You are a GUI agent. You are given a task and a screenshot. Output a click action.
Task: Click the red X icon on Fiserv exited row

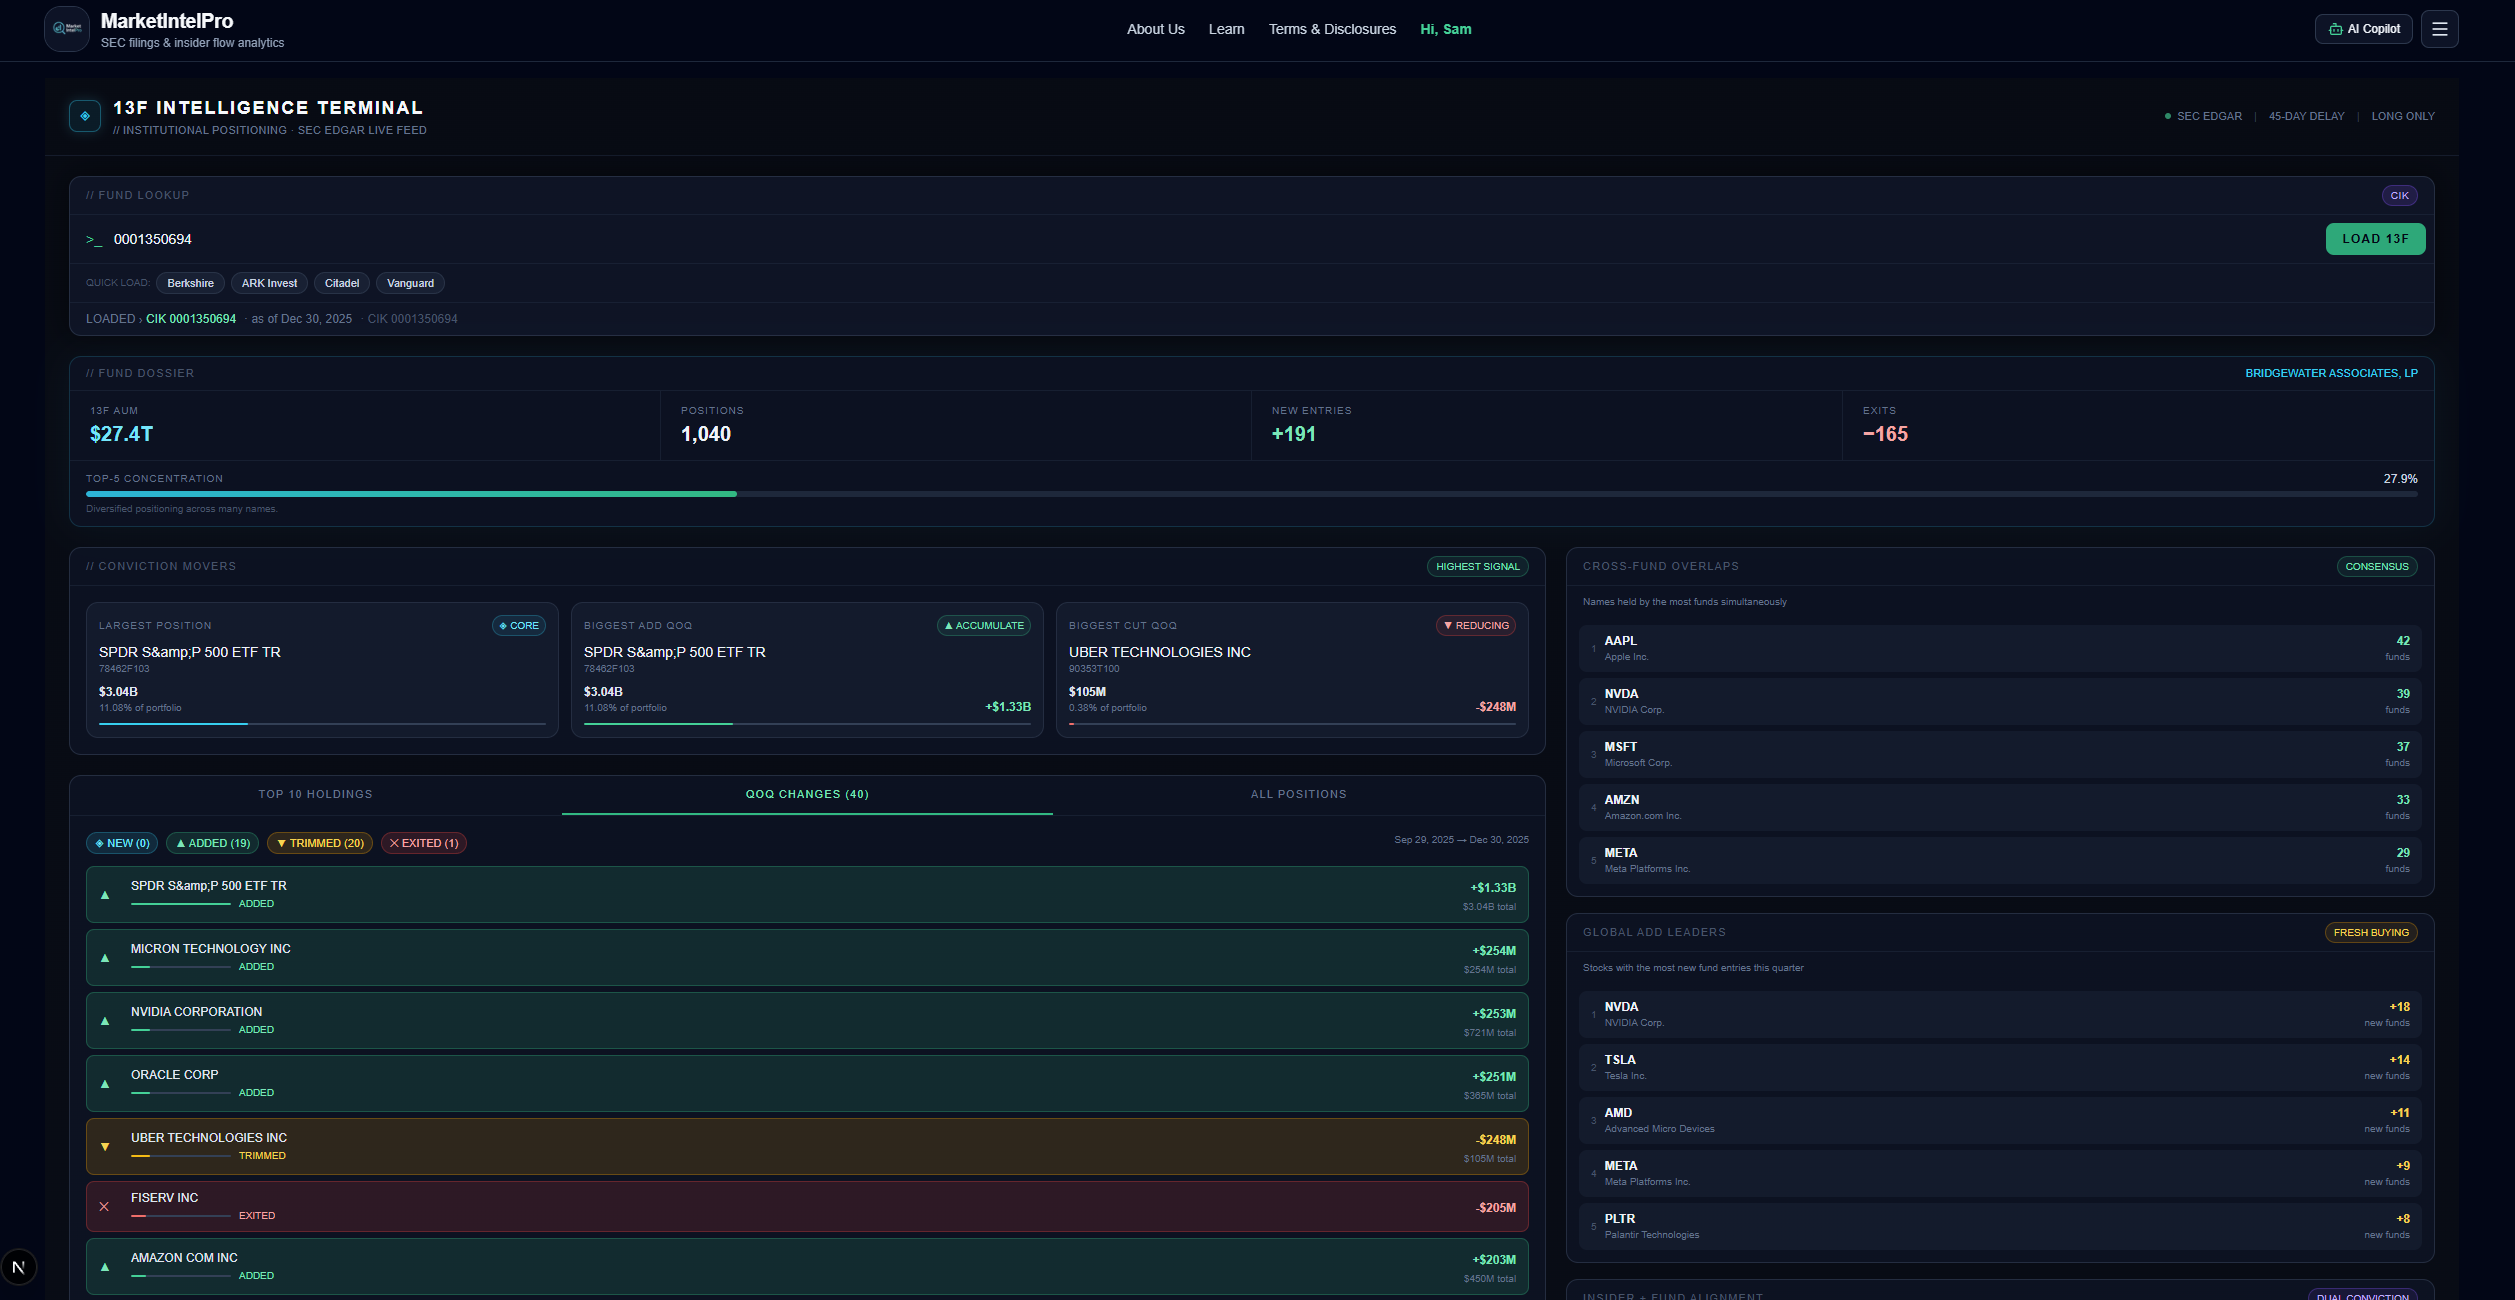coord(104,1206)
